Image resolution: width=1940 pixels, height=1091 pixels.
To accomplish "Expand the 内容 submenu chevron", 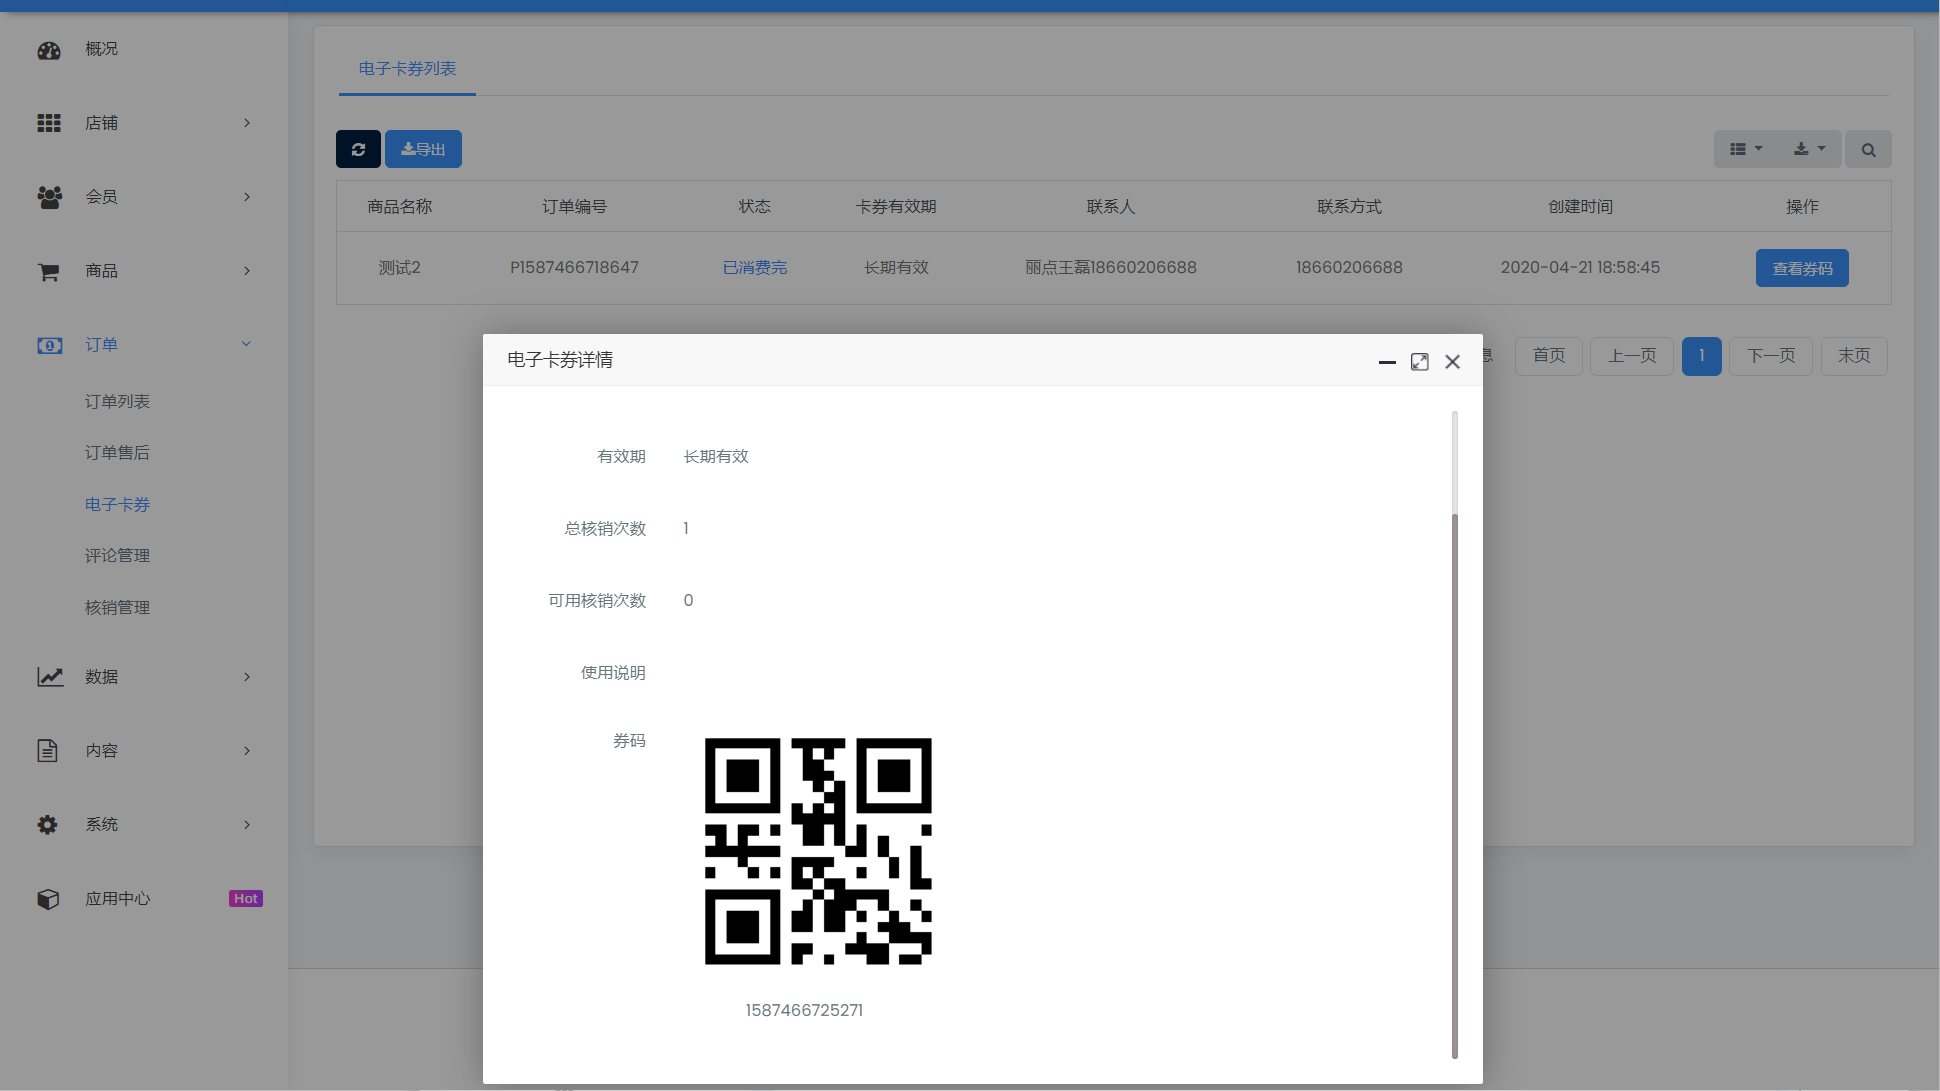I will coord(247,751).
